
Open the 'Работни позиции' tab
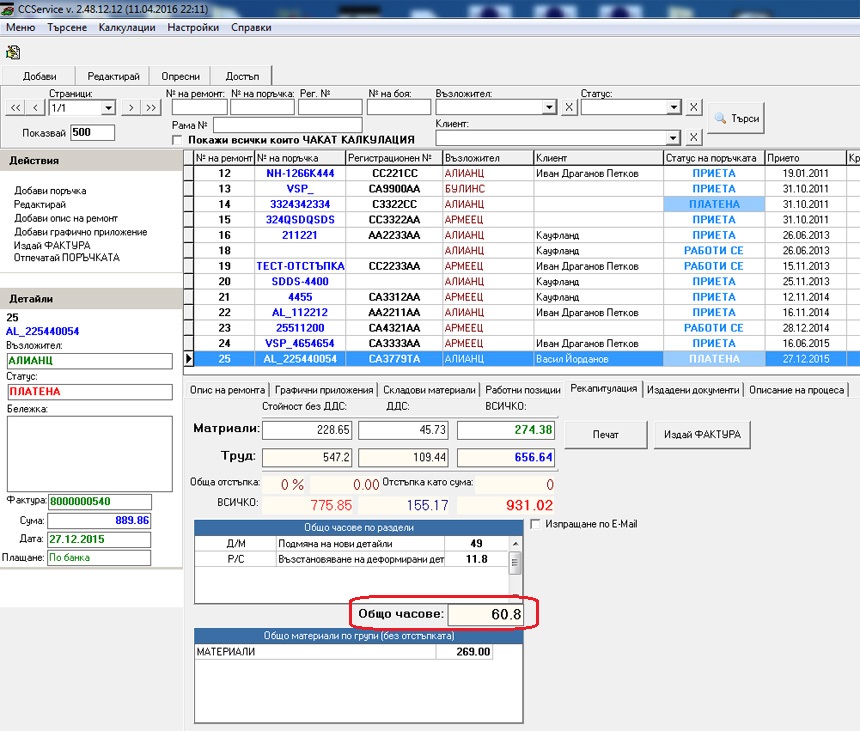click(523, 390)
